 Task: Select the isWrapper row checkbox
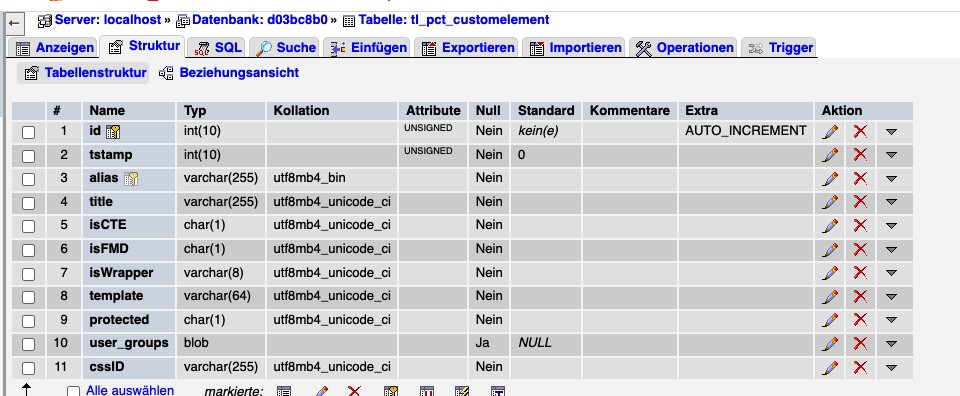pos(28,274)
